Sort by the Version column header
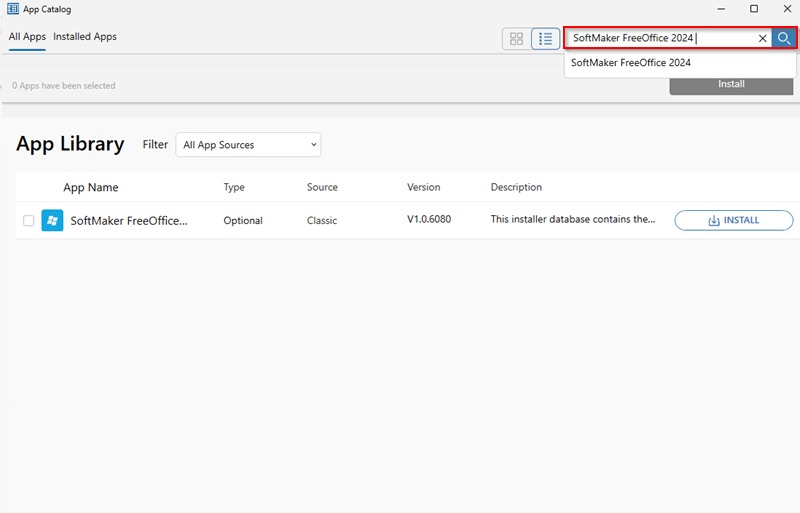Image resolution: width=800 pixels, height=513 pixels. pyautogui.click(x=424, y=187)
